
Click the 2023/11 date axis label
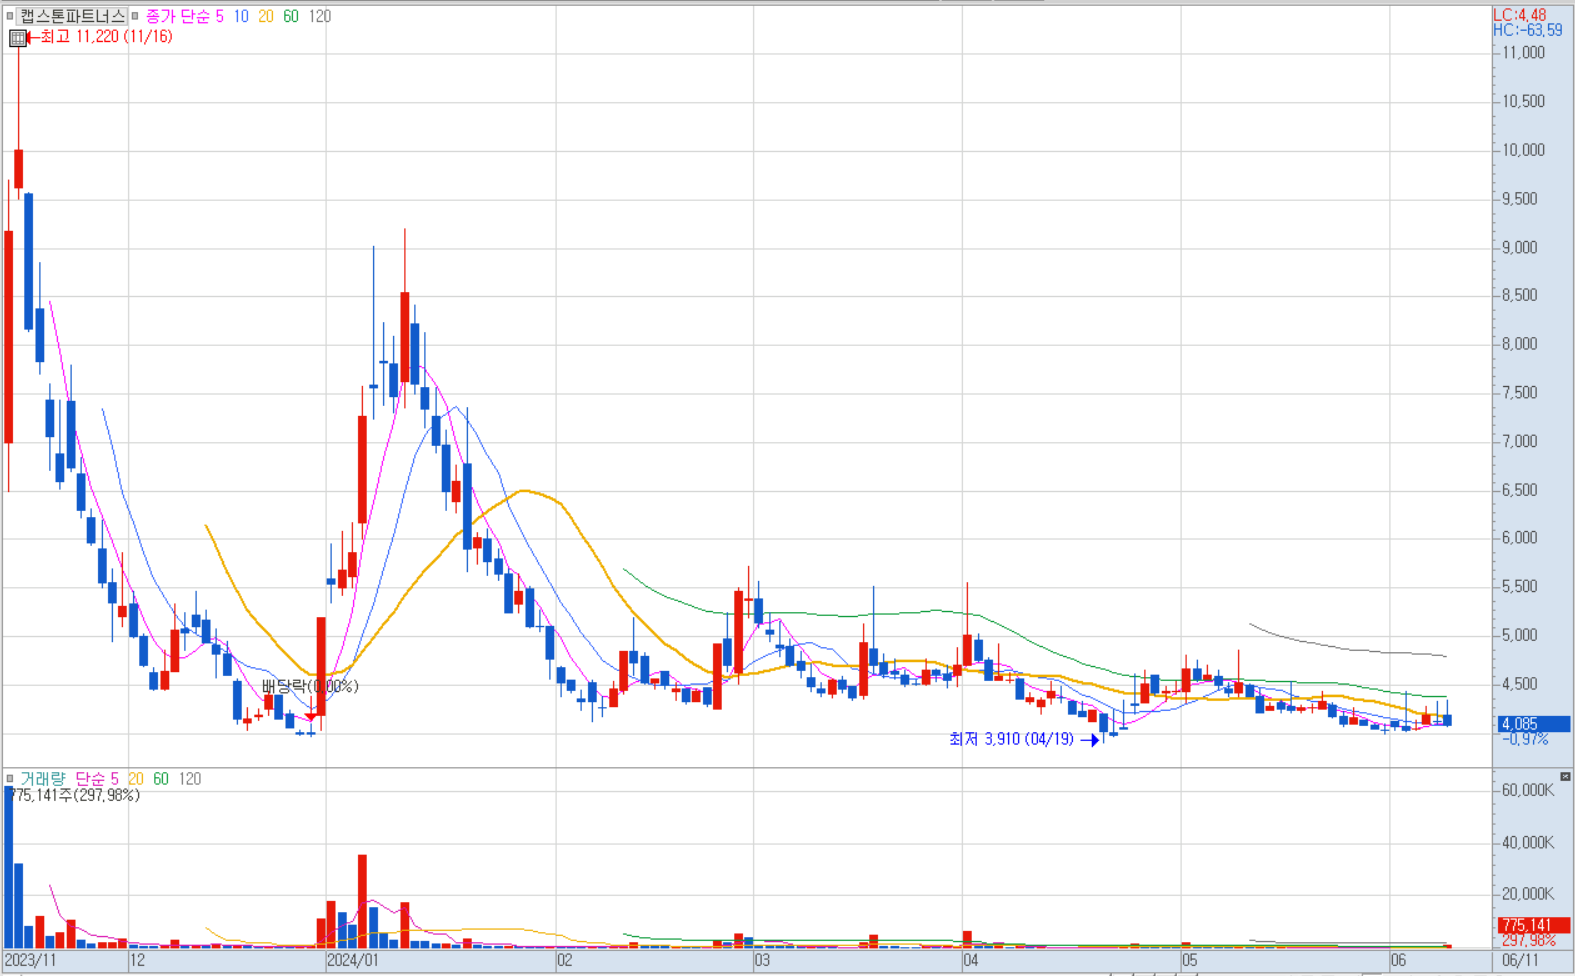[x=31, y=960]
